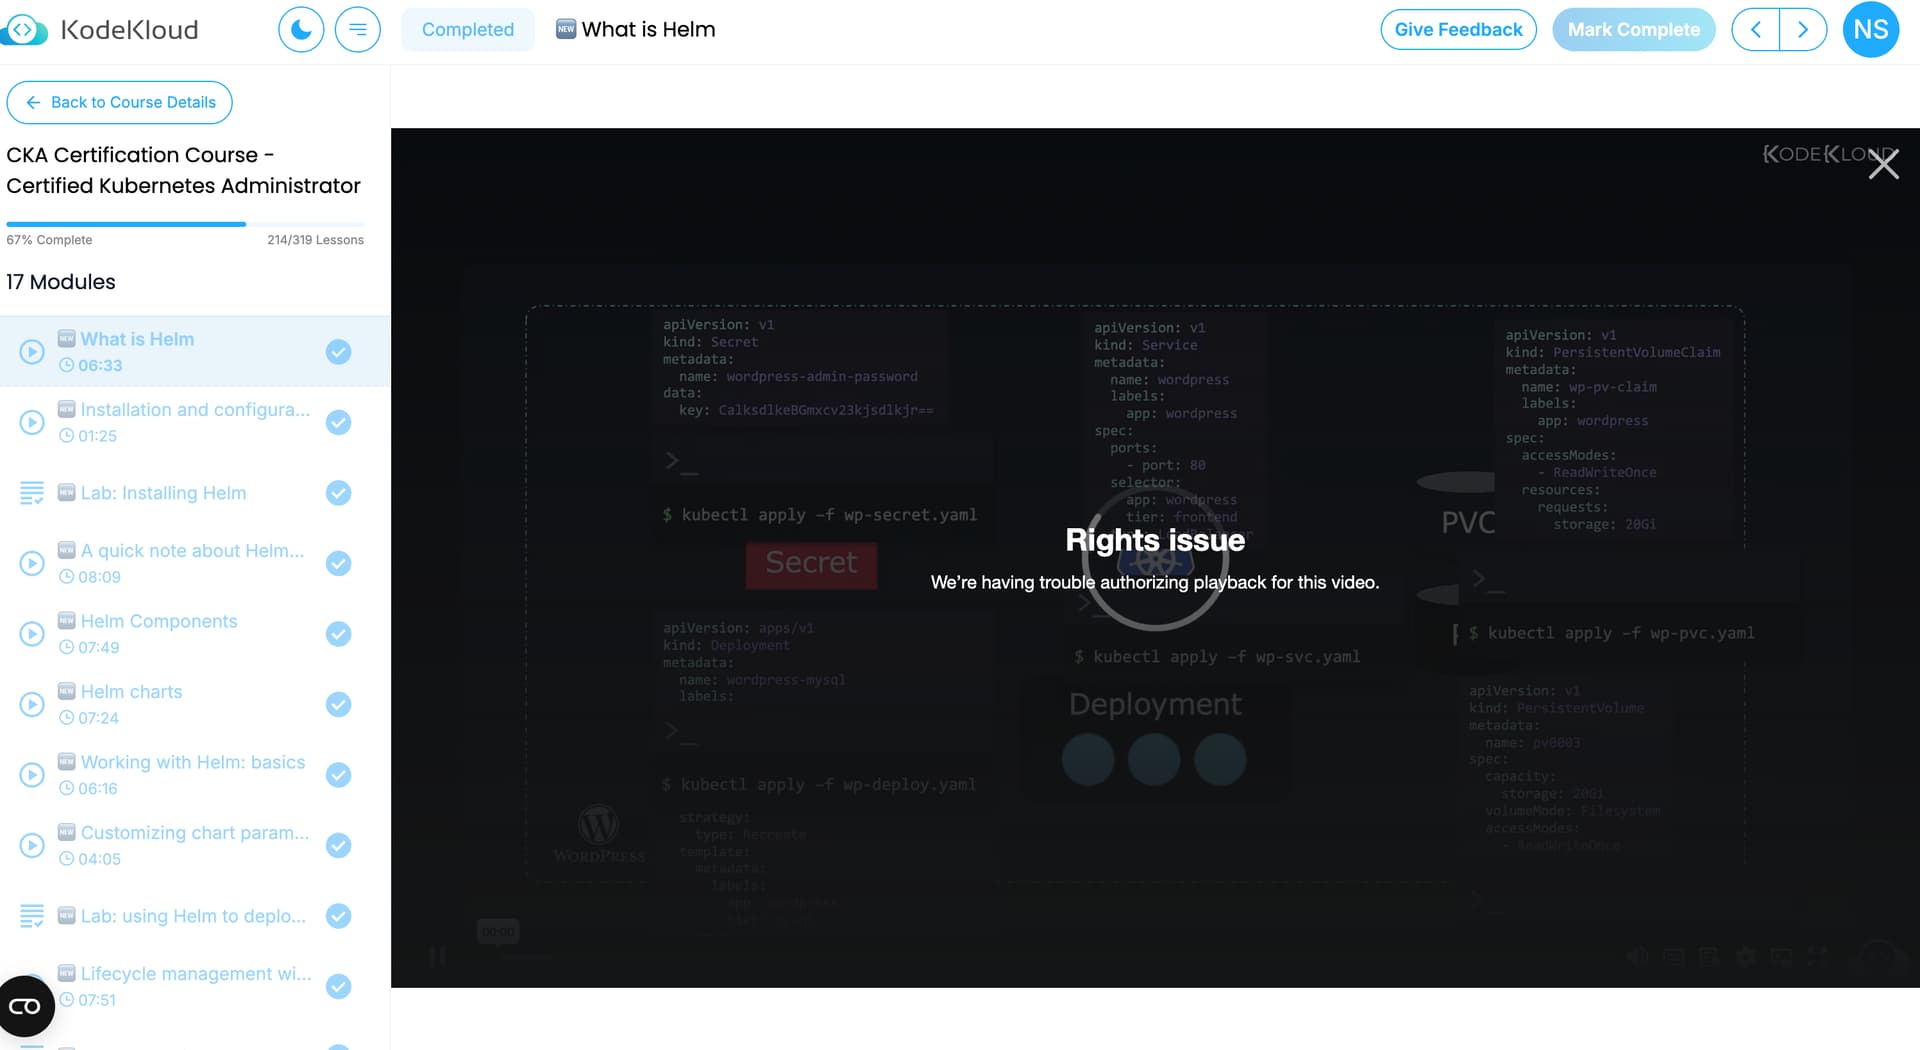
Task: Open Give Feedback
Action: point(1458,29)
